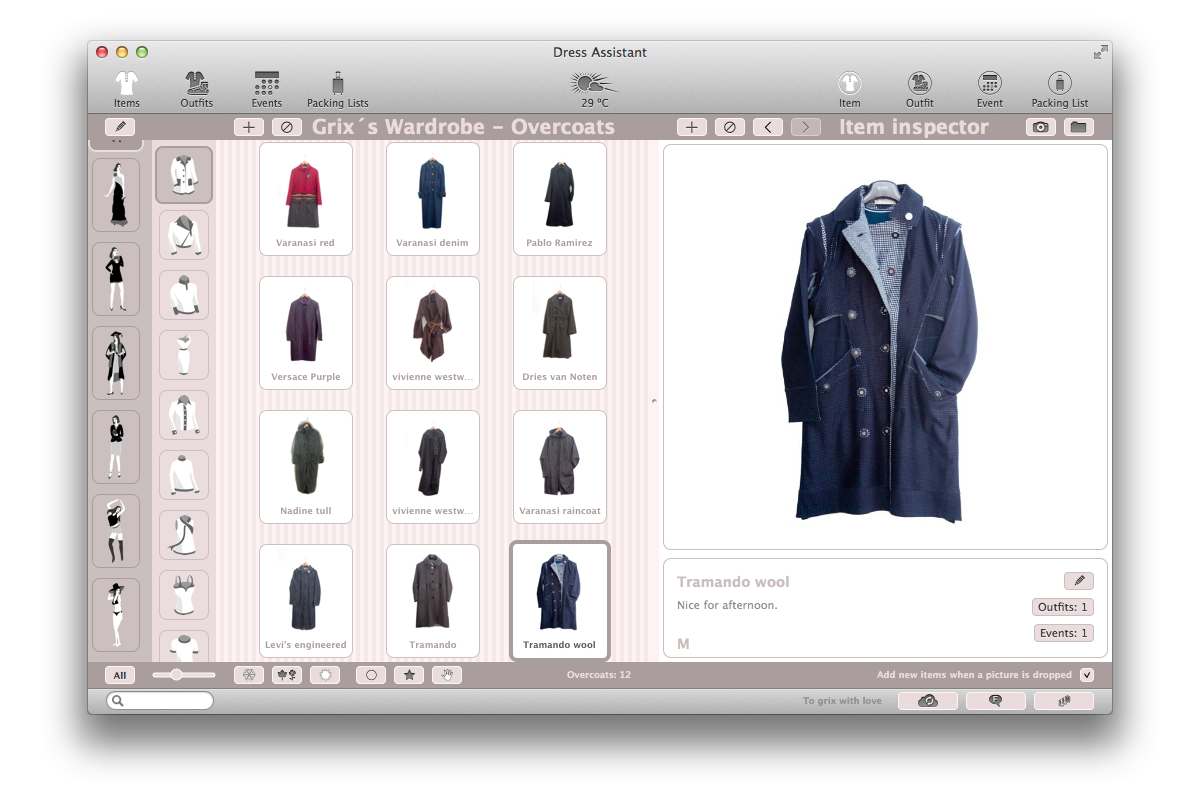Go to the next item with right chevron
Image resolution: width=1200 pixels, height=800 pixels.
click(x=806, y=127)
